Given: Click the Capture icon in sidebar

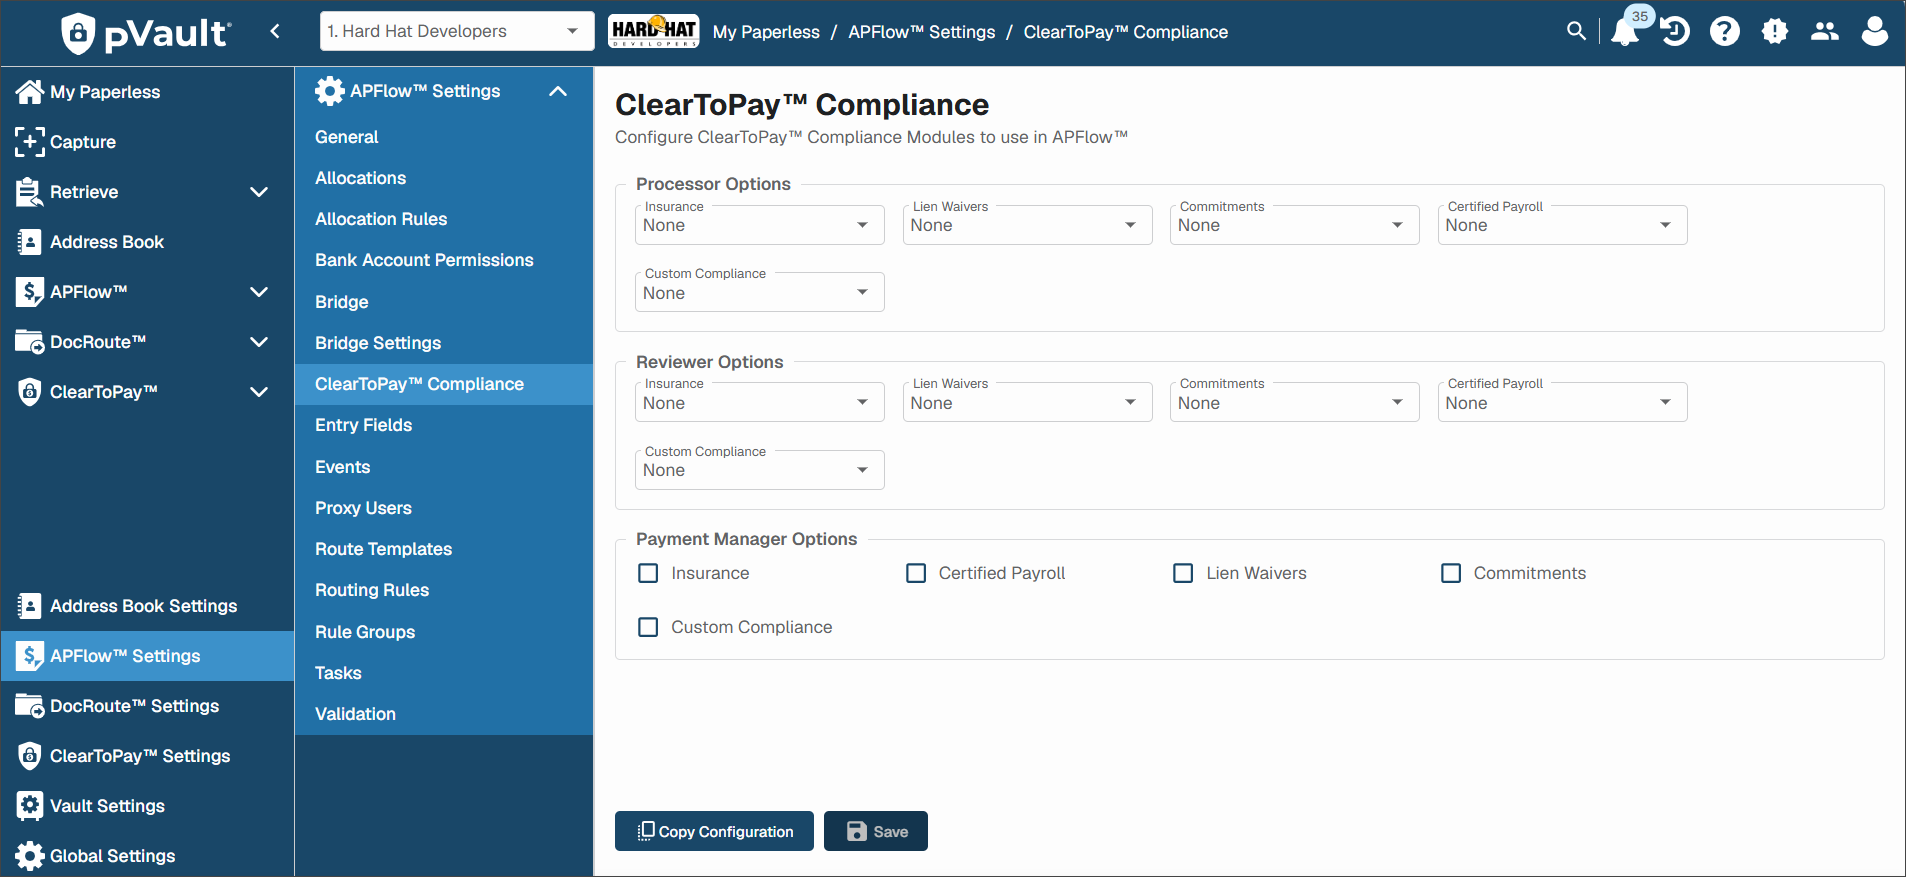Looking at the screenshot, I should tap(30, 142).
